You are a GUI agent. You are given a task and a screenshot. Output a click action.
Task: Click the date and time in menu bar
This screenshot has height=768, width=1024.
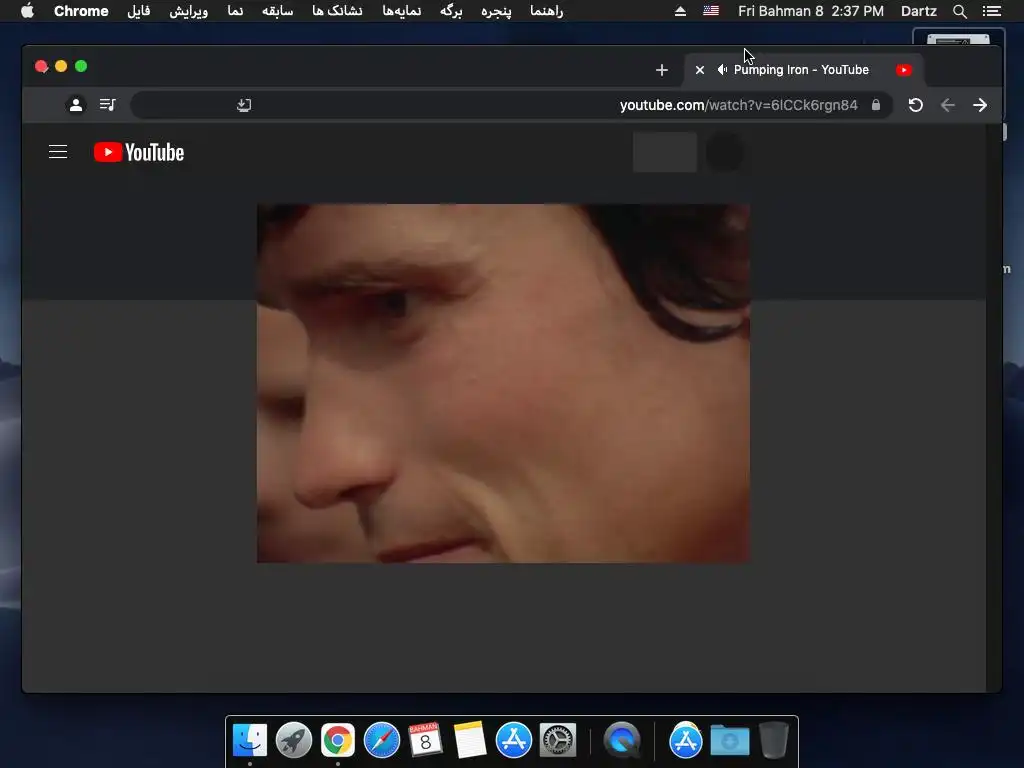tap(810, 11)
